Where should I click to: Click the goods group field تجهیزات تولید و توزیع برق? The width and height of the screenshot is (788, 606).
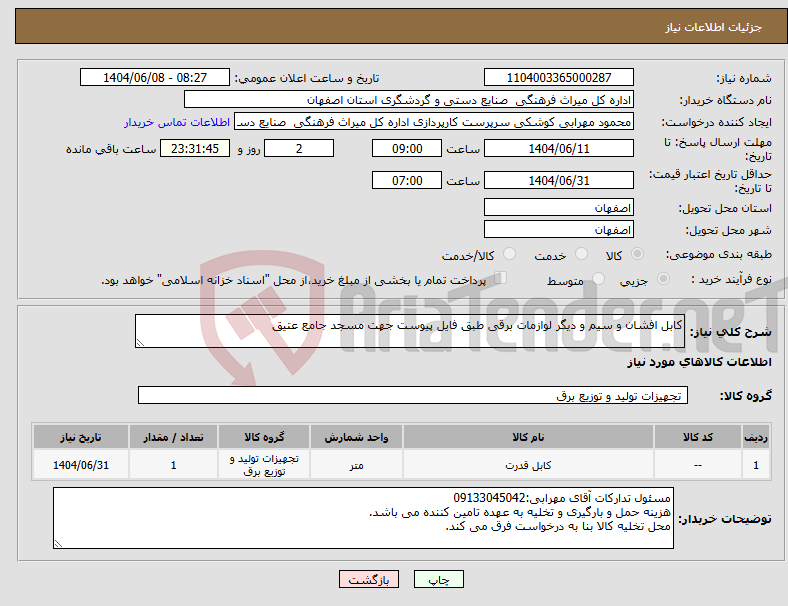413,395
